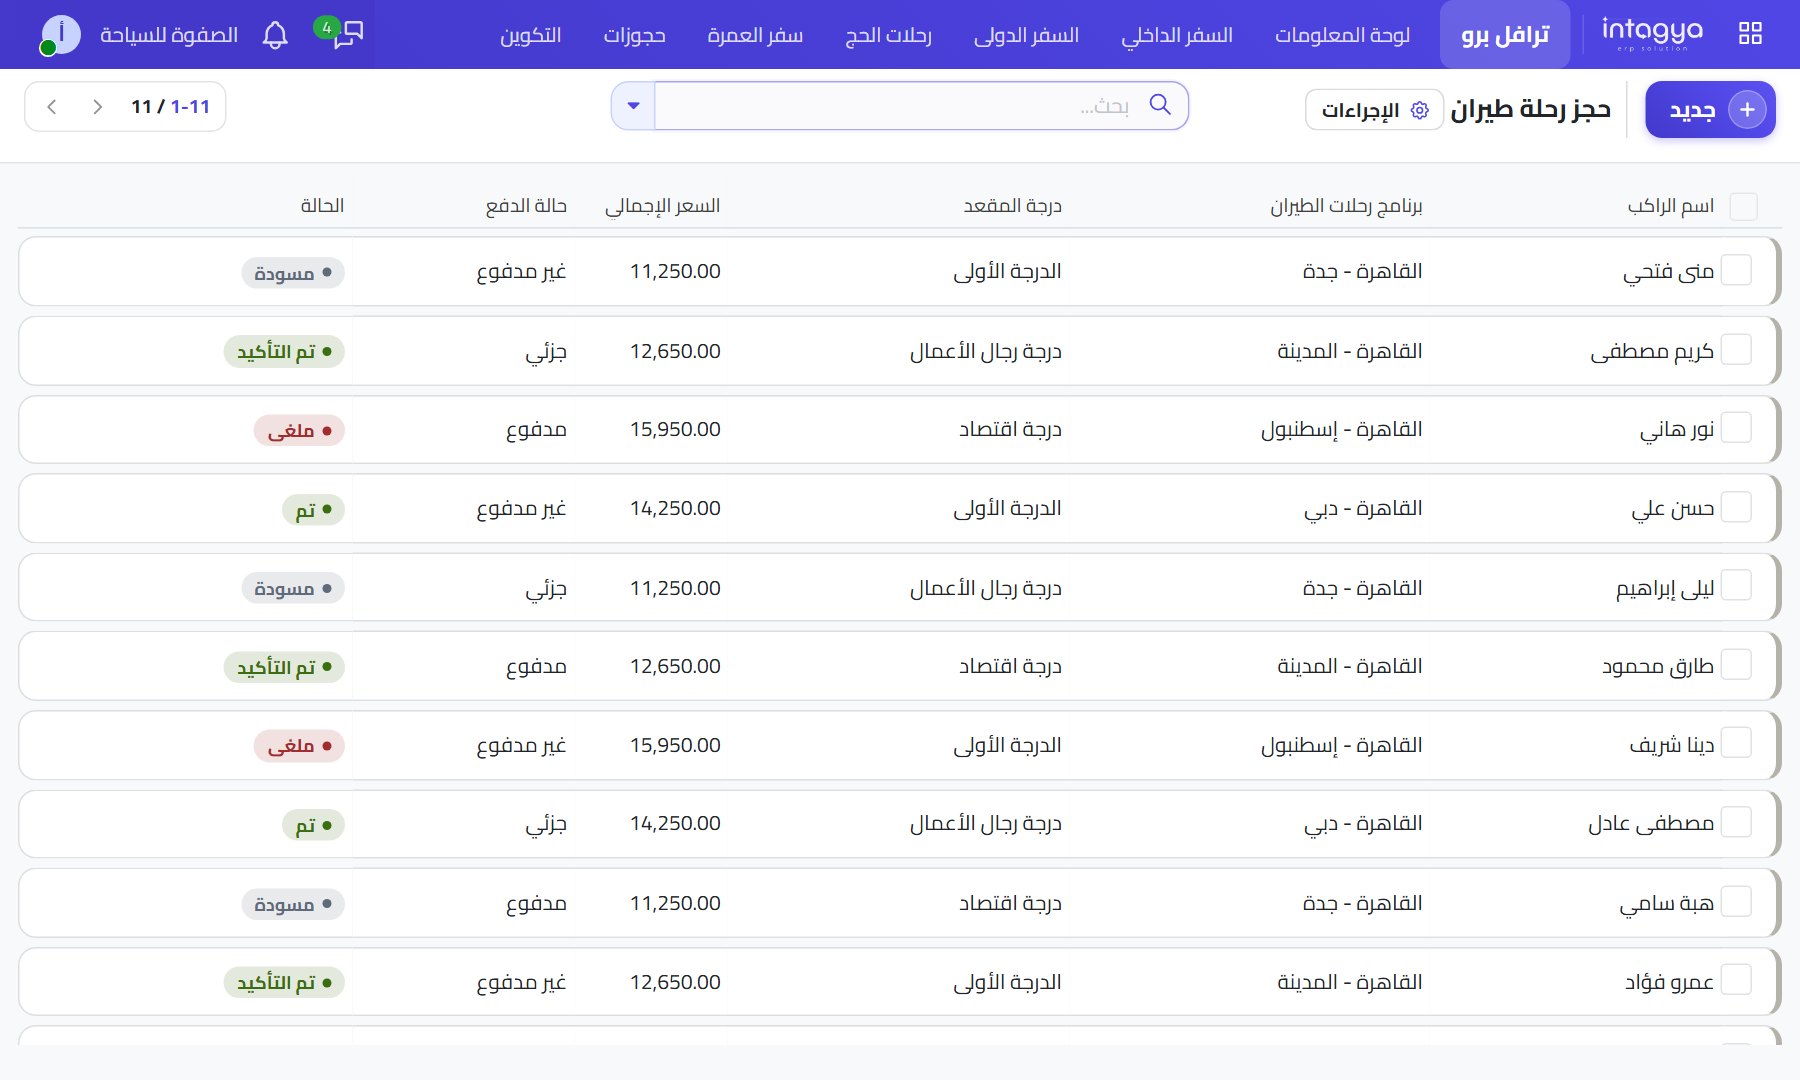1800x1080 pixels.
Task: Select checkbox for دينا شريف row
Action: [x=1737, y=742]
